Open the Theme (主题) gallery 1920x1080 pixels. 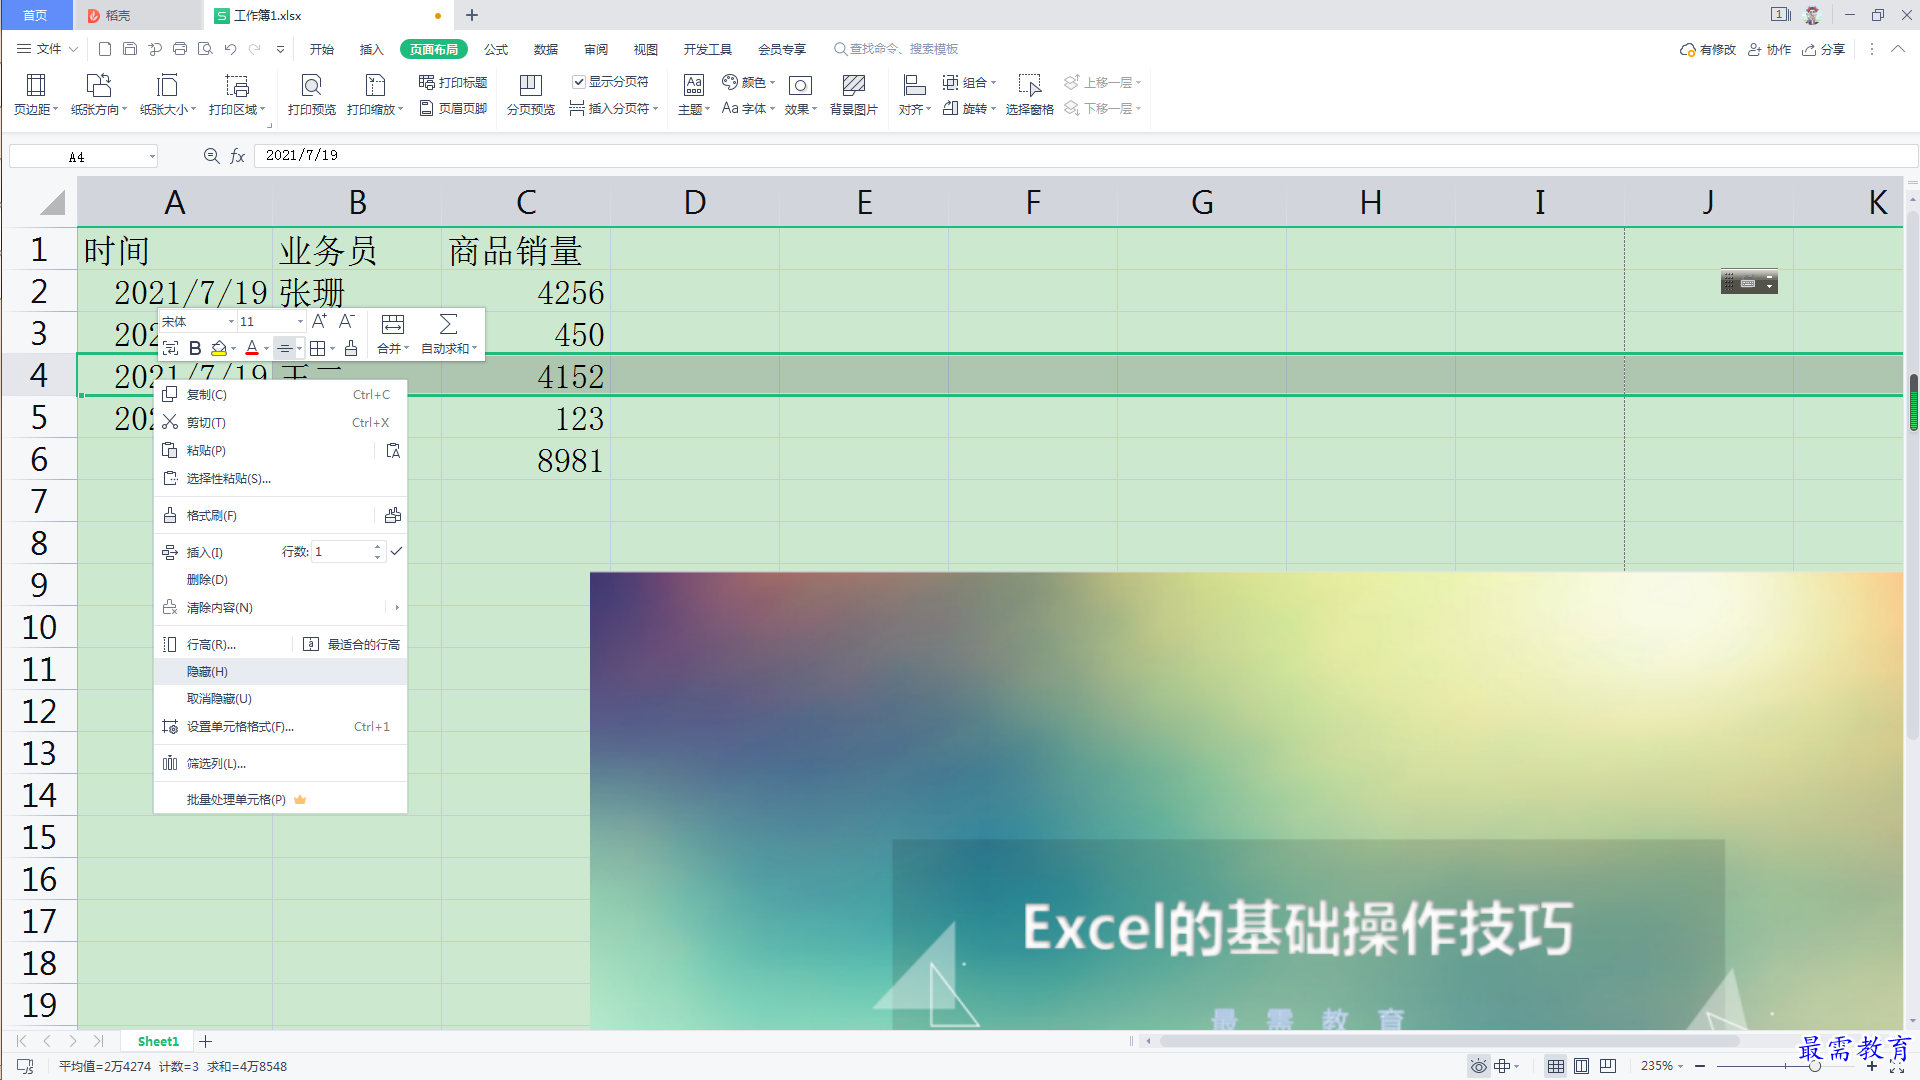click(x=694, y=95)
